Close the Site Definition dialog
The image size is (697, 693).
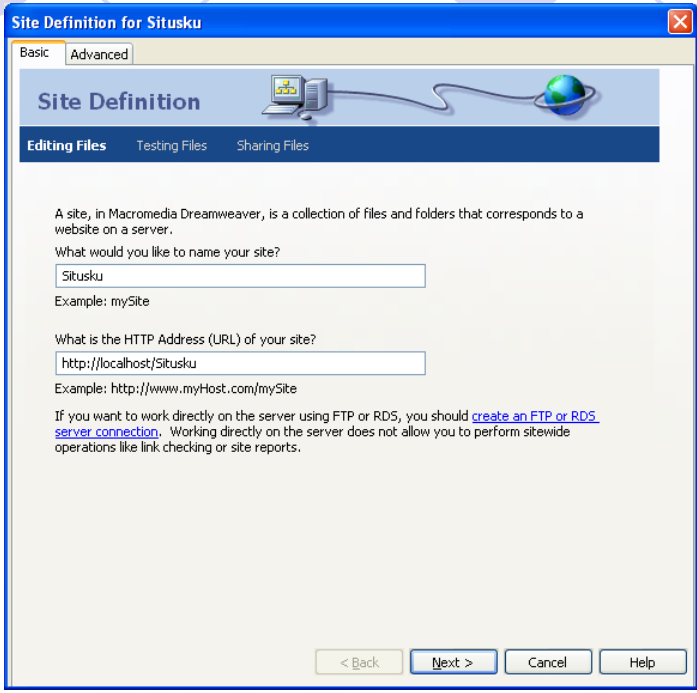coord(680,21)
